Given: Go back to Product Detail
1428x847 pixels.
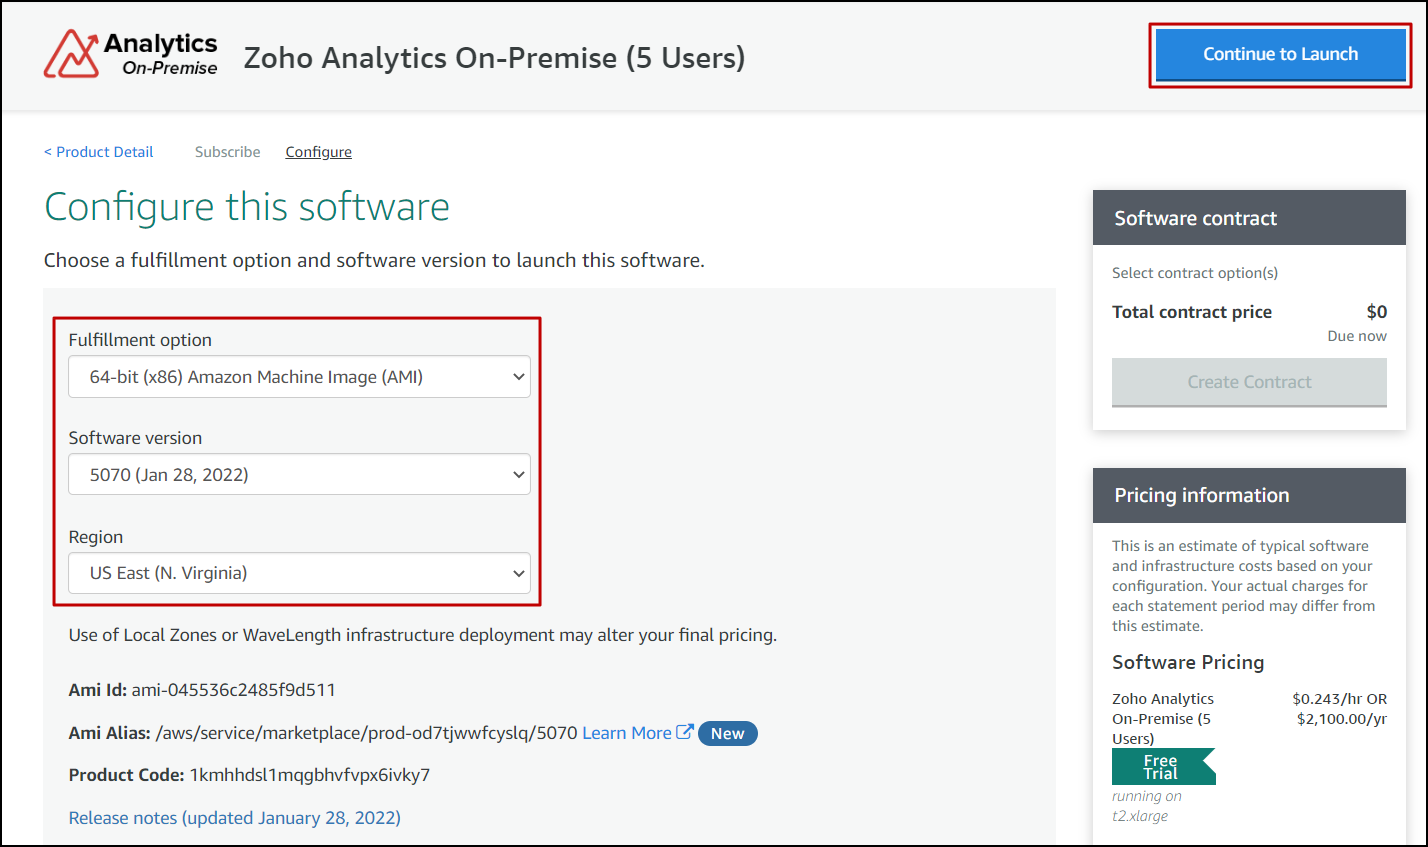Looking at the screenshot, I should [98, 151].
